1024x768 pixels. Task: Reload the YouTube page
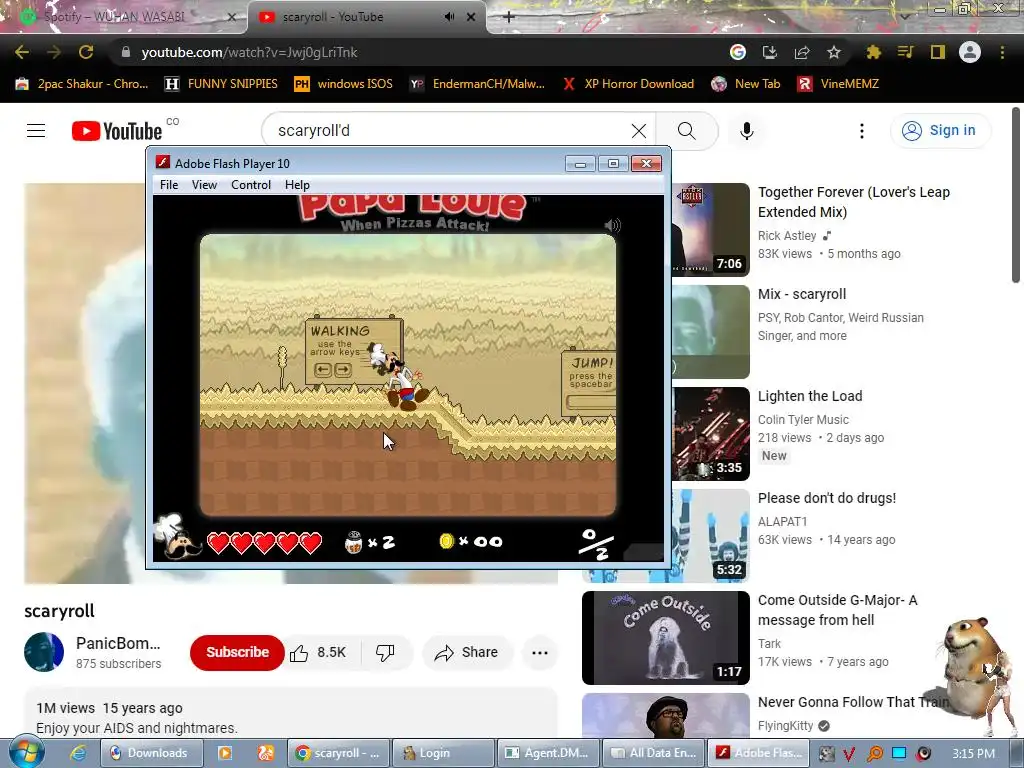pos(86,52)
